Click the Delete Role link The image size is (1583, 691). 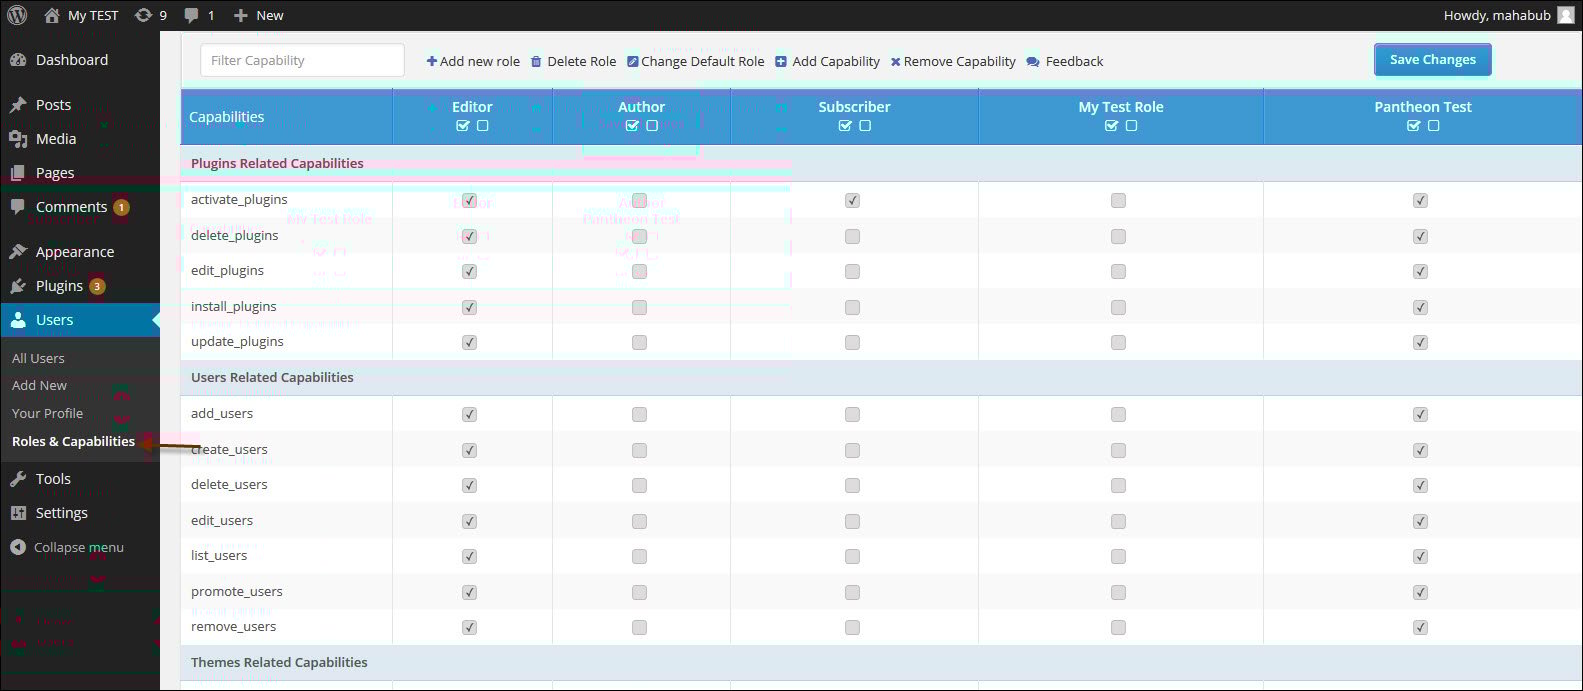click(x=582, y=62)
